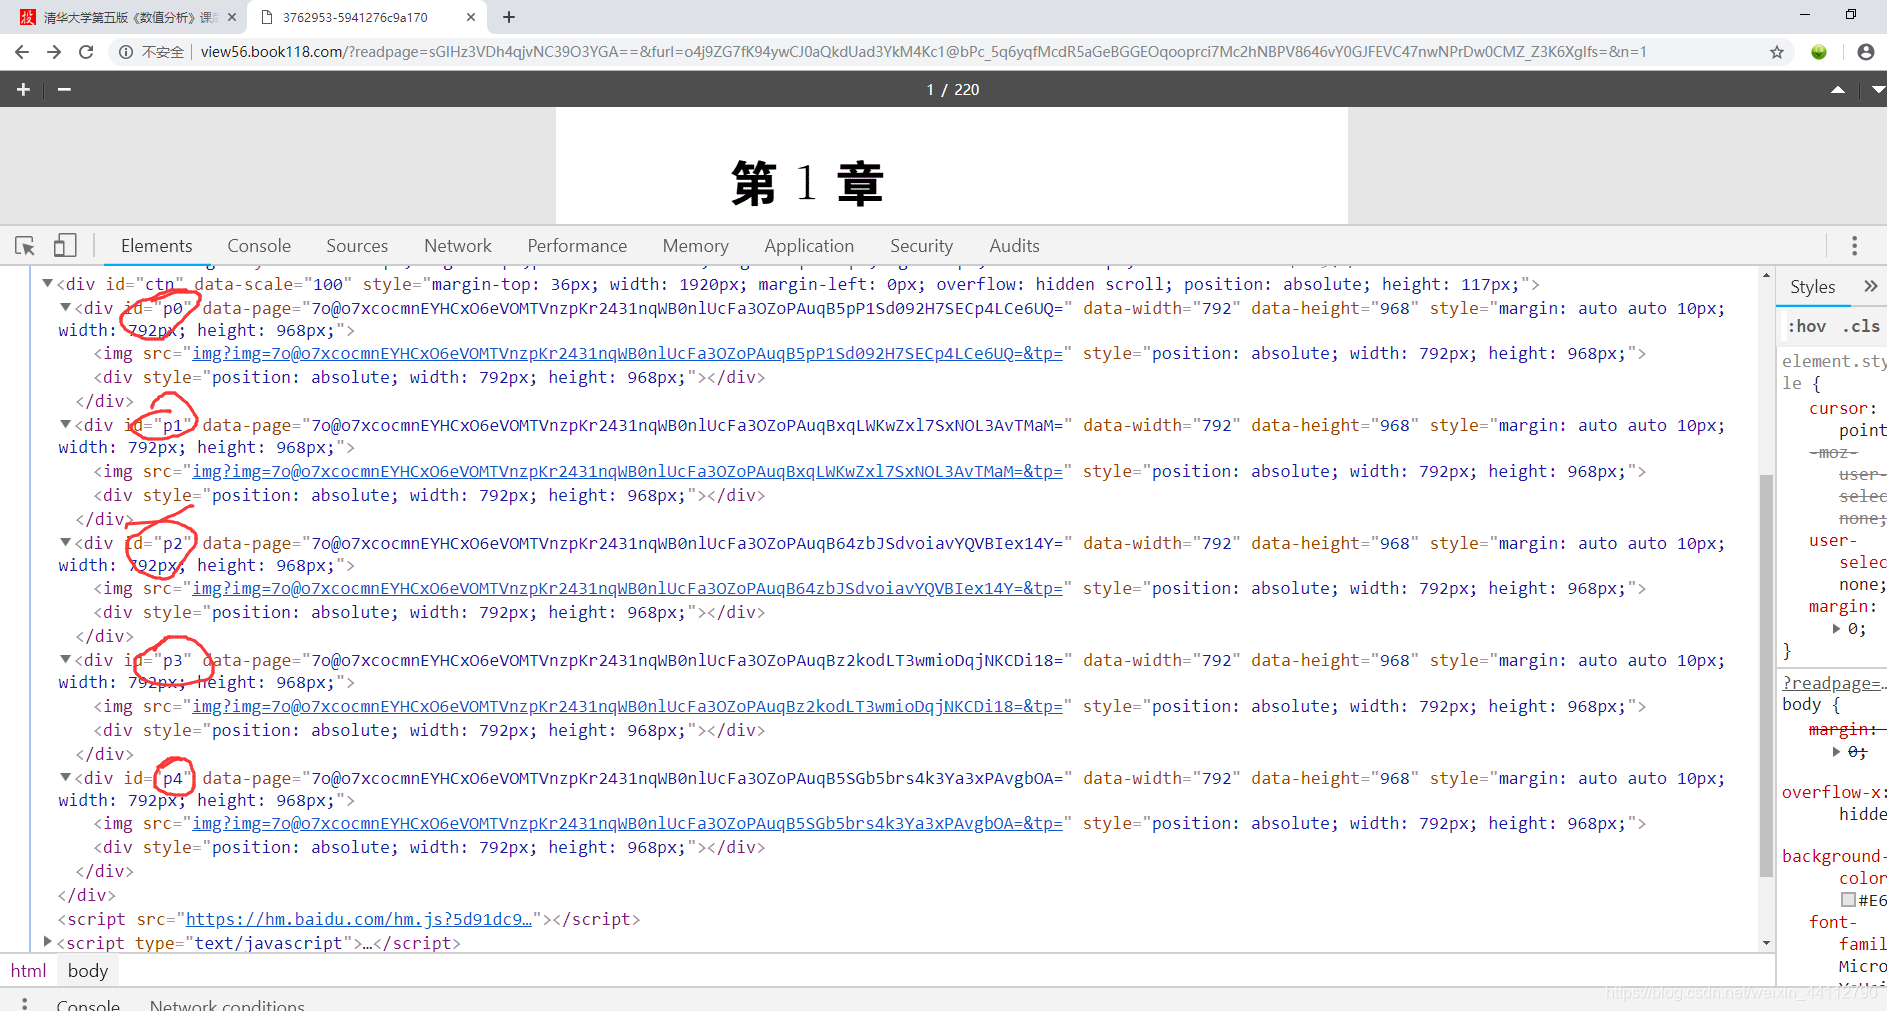Collapse the div id p0 node
Image resolution: width=1887 pixels, height=1011 pixels.
65,308
